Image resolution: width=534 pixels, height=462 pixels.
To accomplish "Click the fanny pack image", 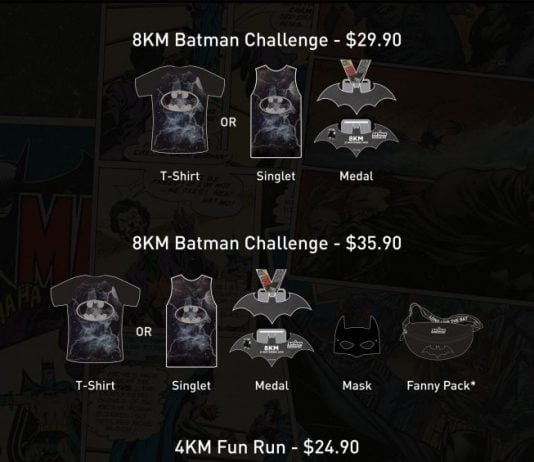I will pyautogui.click(x=441, y=331).
